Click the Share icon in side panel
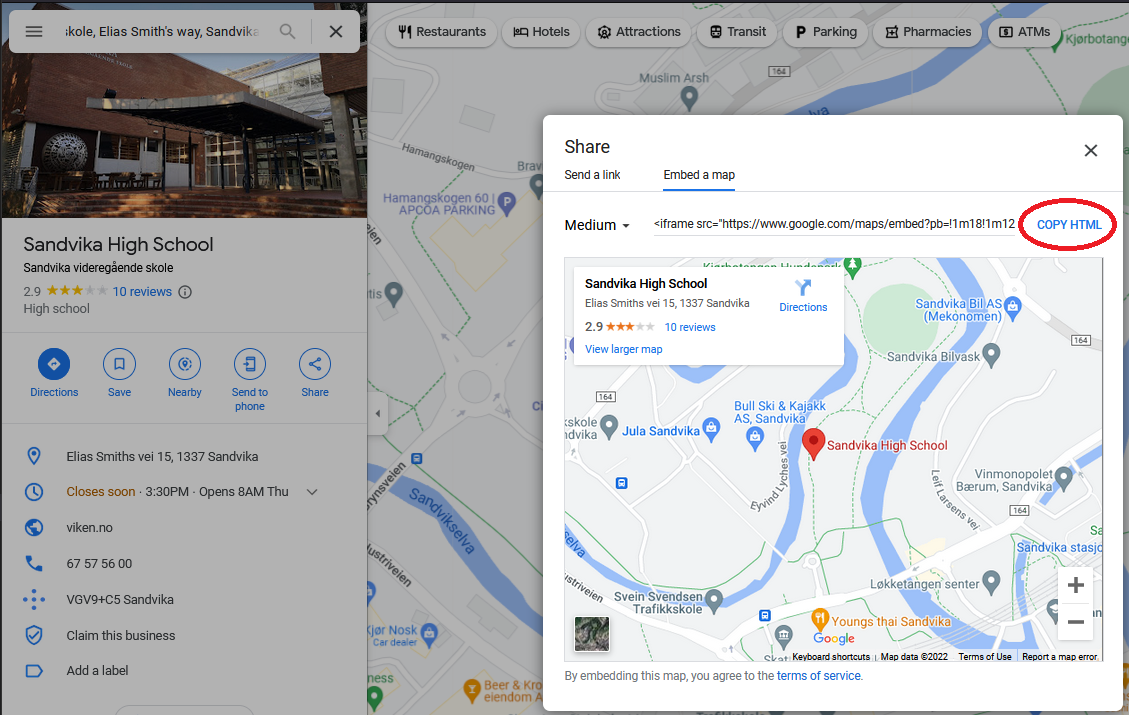The image size is (1129, 715). pyautogui.click(x=315, y=364)
